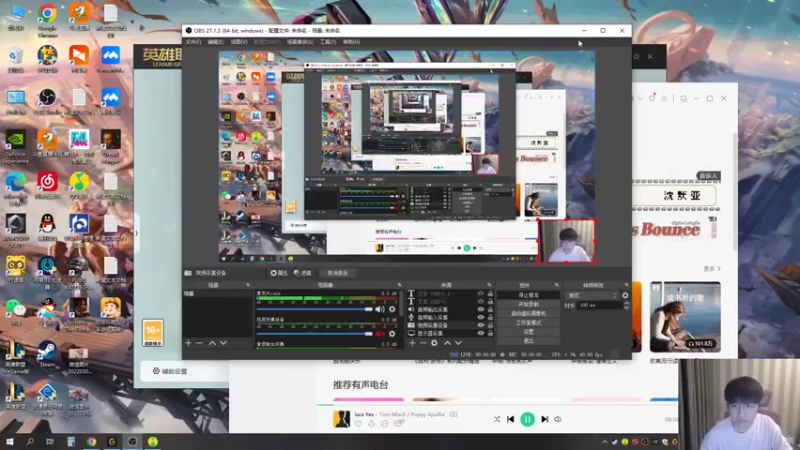The height and width of the screenshot is (450, 800).
Task: Open OBS 设置 settings button
Action: (x=529, y=332)
